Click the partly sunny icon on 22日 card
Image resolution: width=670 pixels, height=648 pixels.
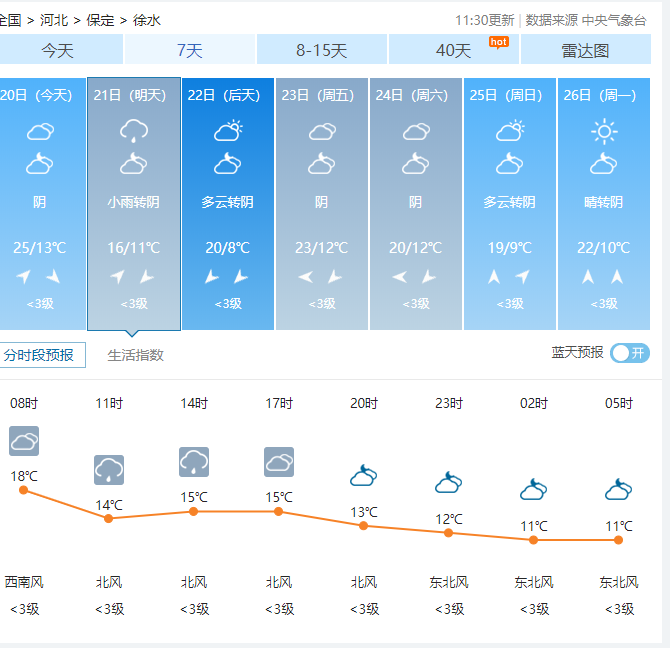point(228,130)
